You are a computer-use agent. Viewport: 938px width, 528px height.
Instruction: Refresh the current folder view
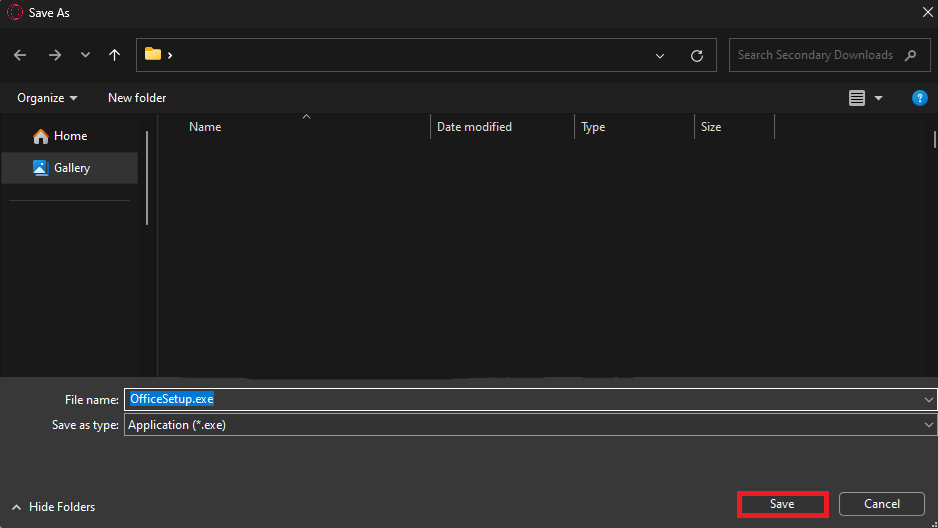[697, 56]
